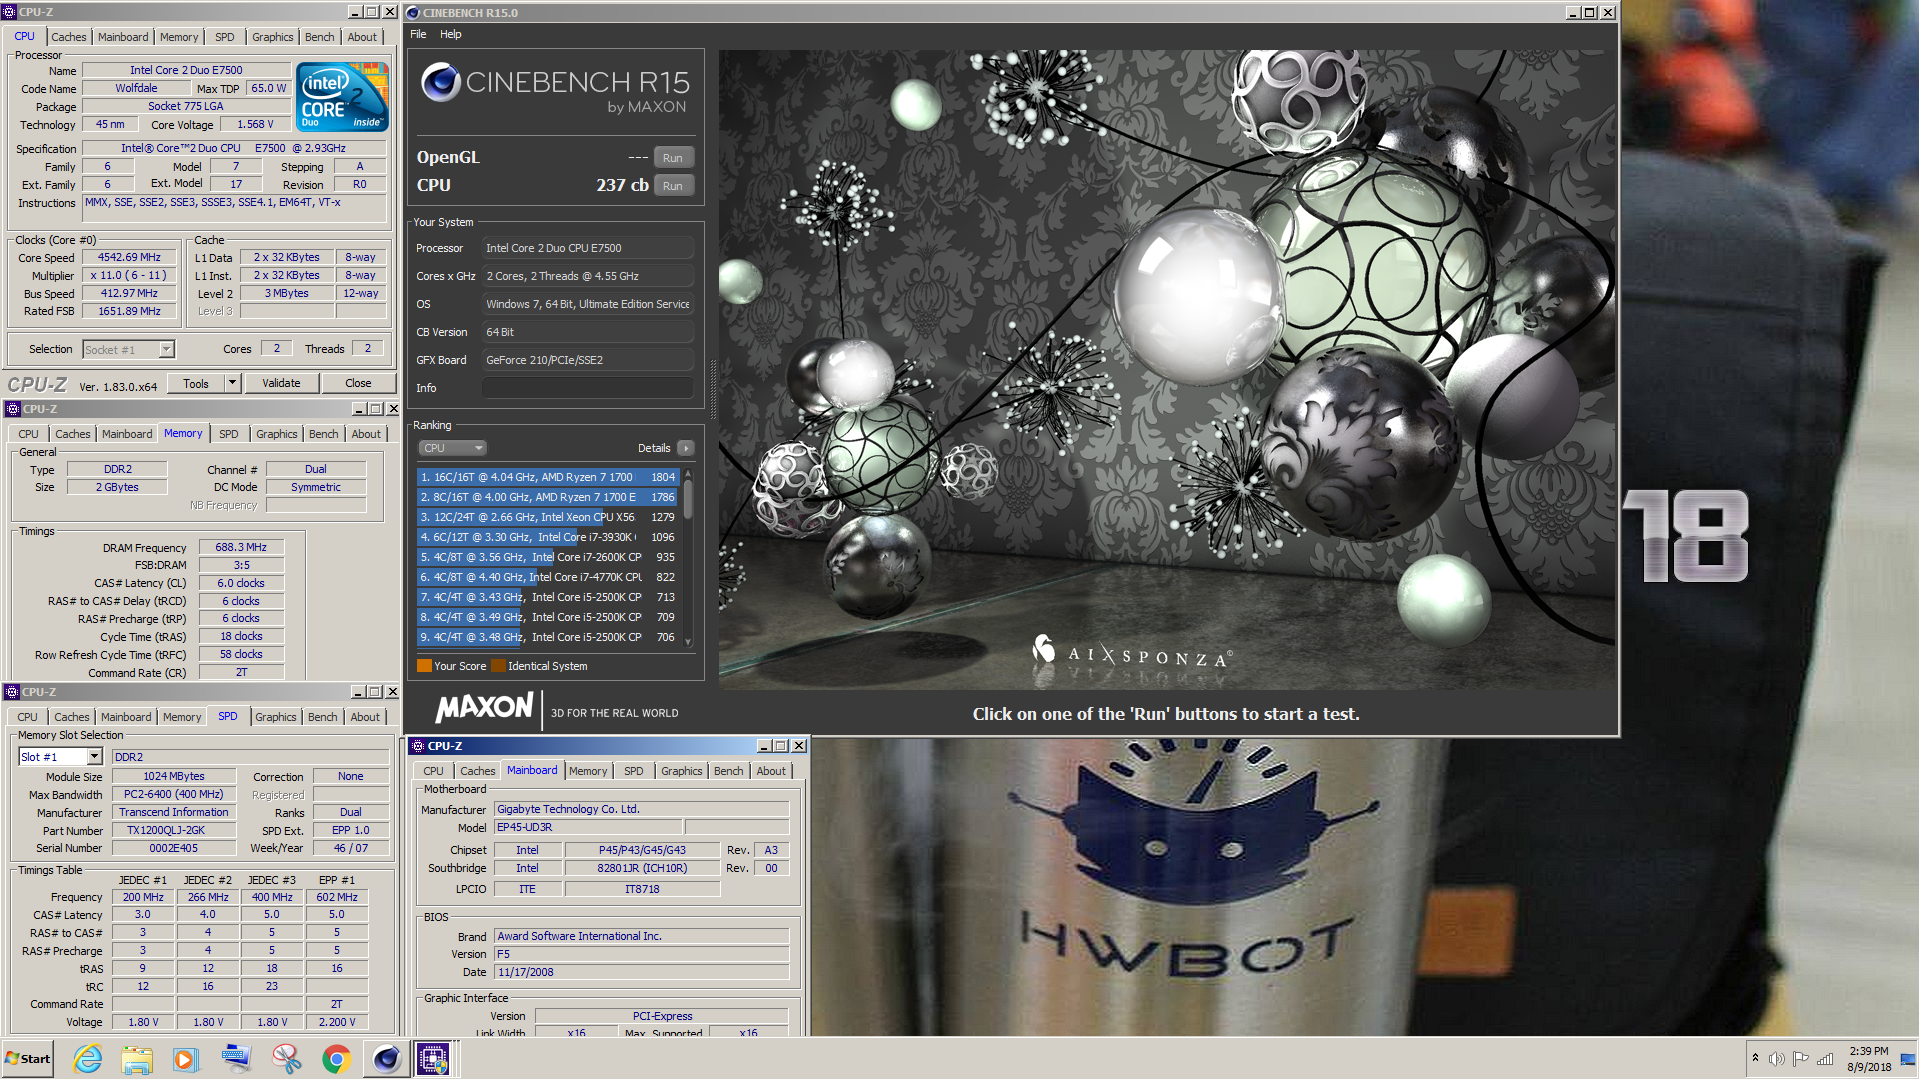
Task: Switch to Cinebench via its taskbar icon
Action: coord(386,1059)
